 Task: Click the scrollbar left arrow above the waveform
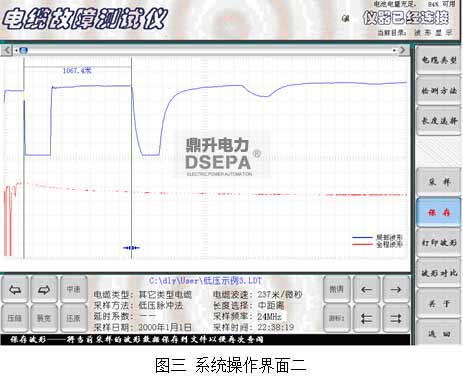(7, 50)
